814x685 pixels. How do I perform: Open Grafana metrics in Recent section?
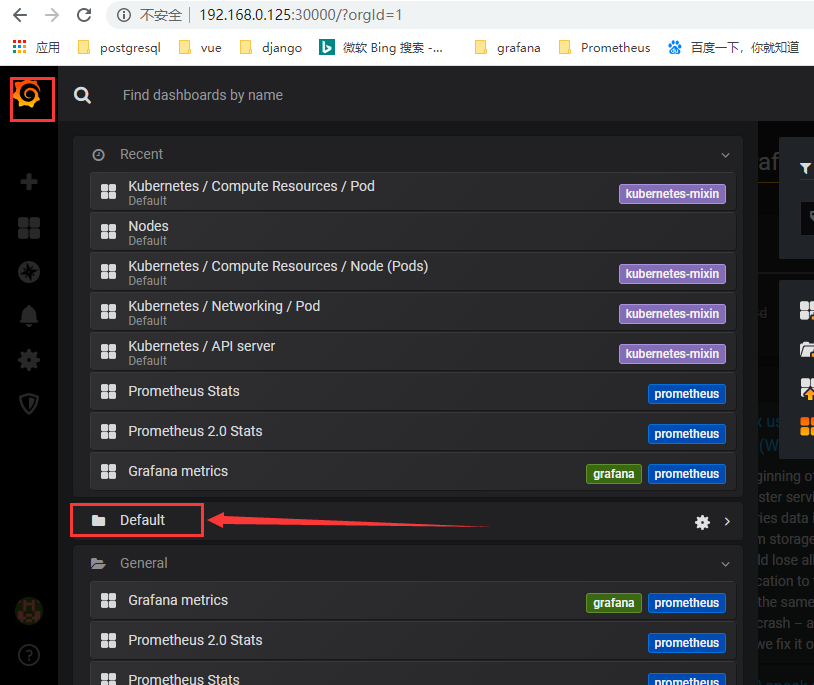[413, 471]
